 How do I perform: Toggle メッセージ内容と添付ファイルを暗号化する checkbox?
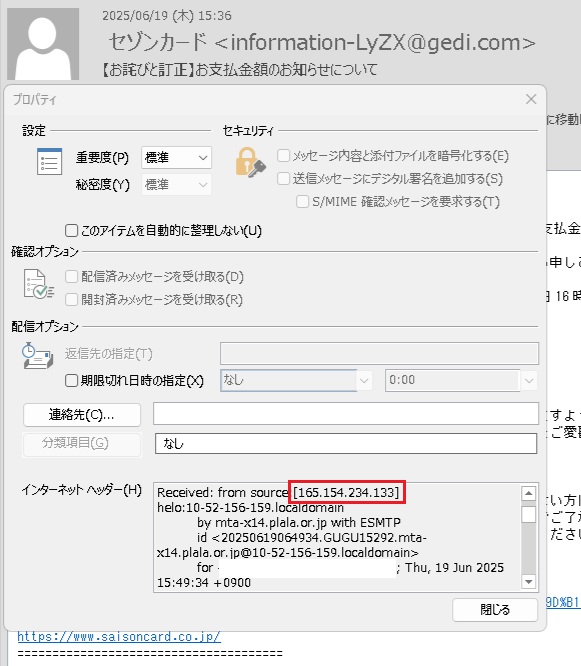click(283, 155)
